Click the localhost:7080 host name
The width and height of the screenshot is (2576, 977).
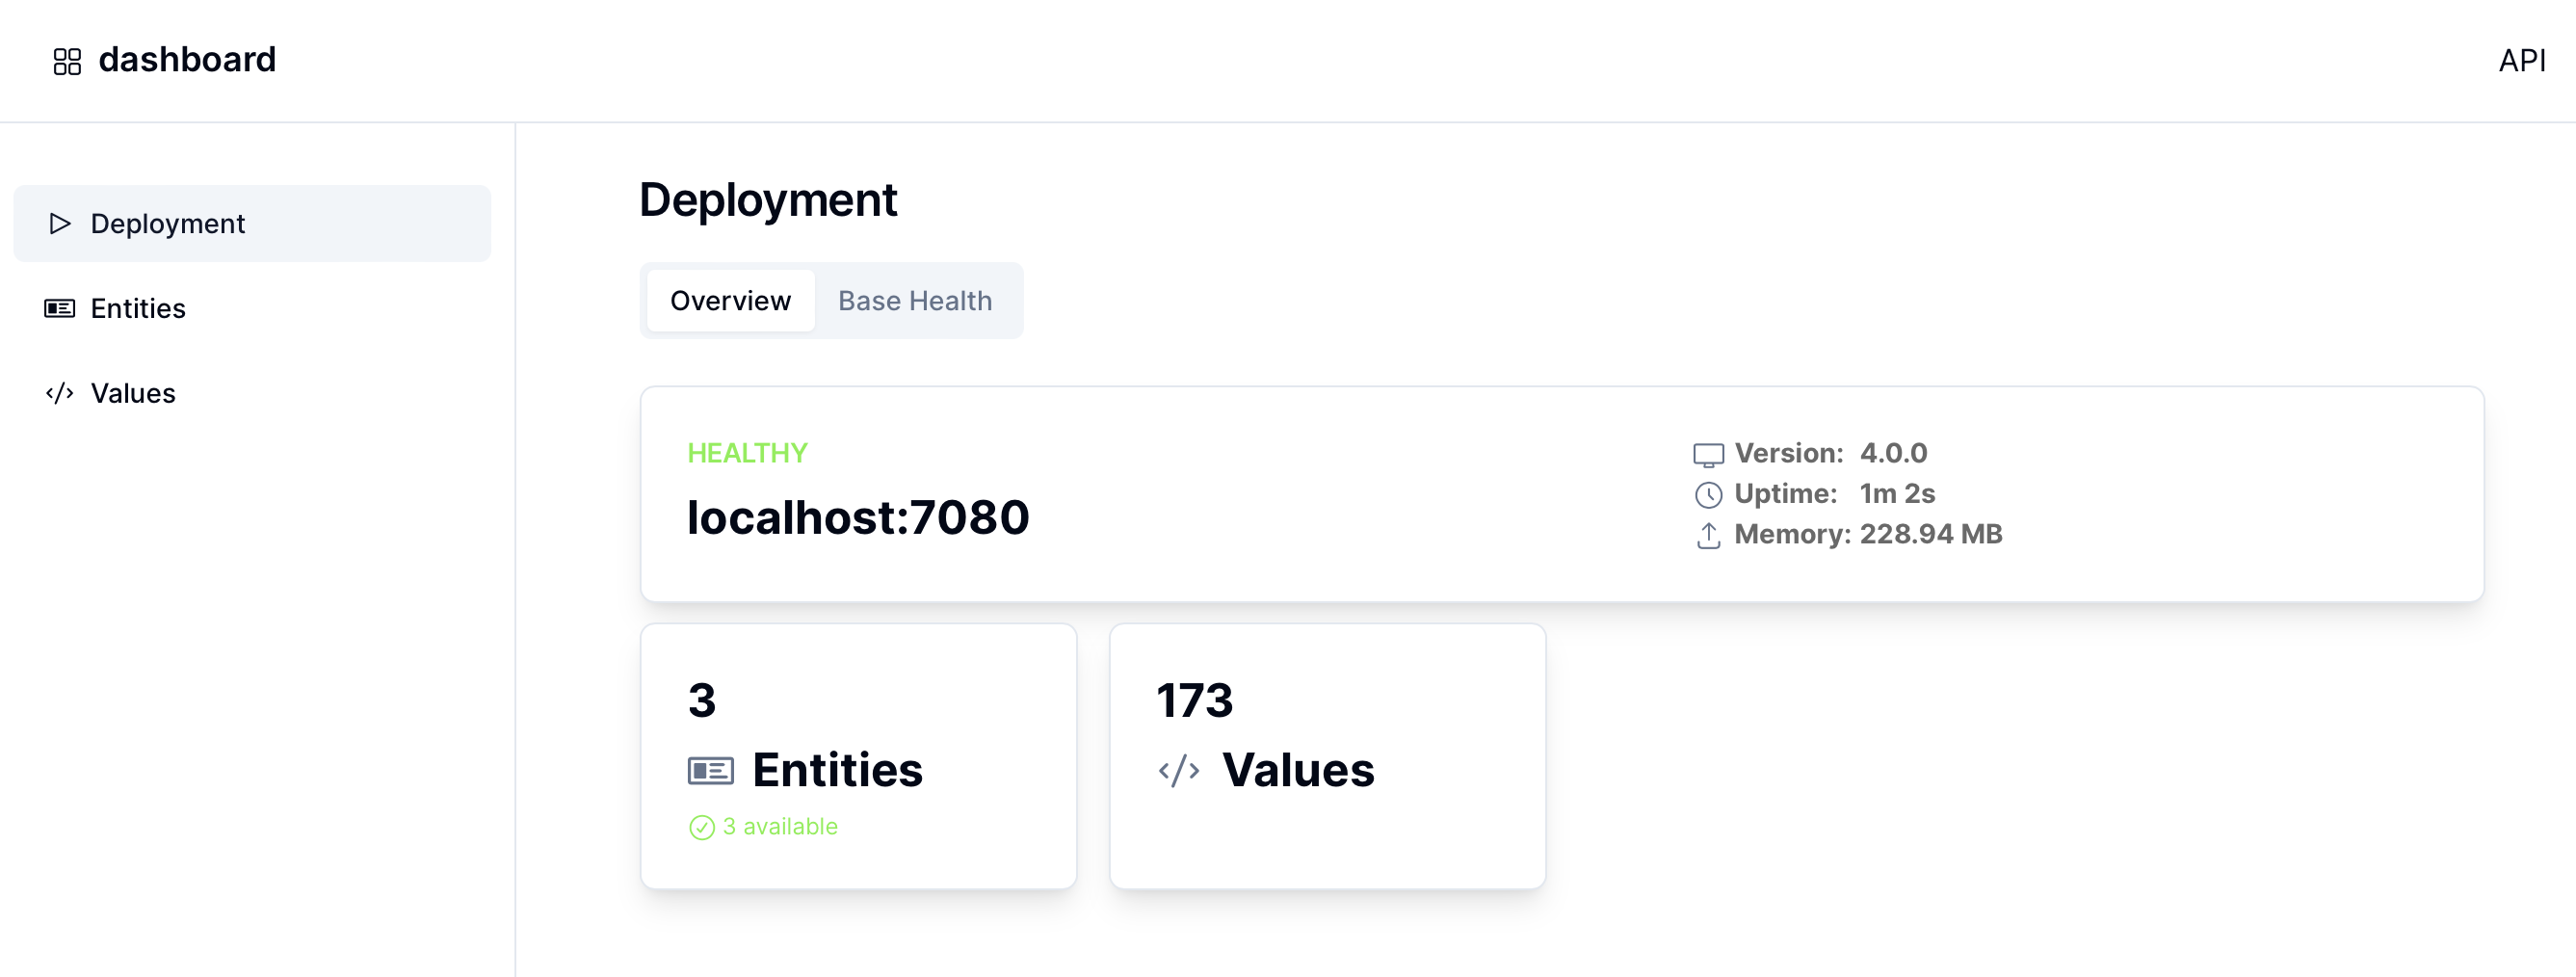pos(858,517)
